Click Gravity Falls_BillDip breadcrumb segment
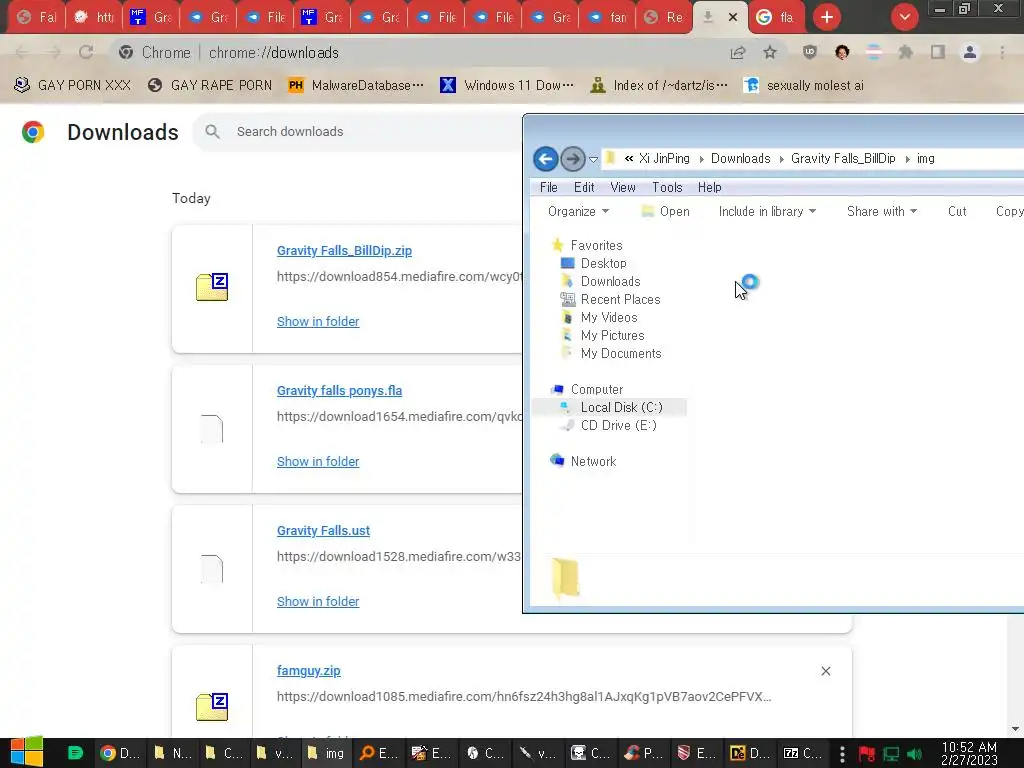The width and height of the screenshot is (1024, 768). 843,159
